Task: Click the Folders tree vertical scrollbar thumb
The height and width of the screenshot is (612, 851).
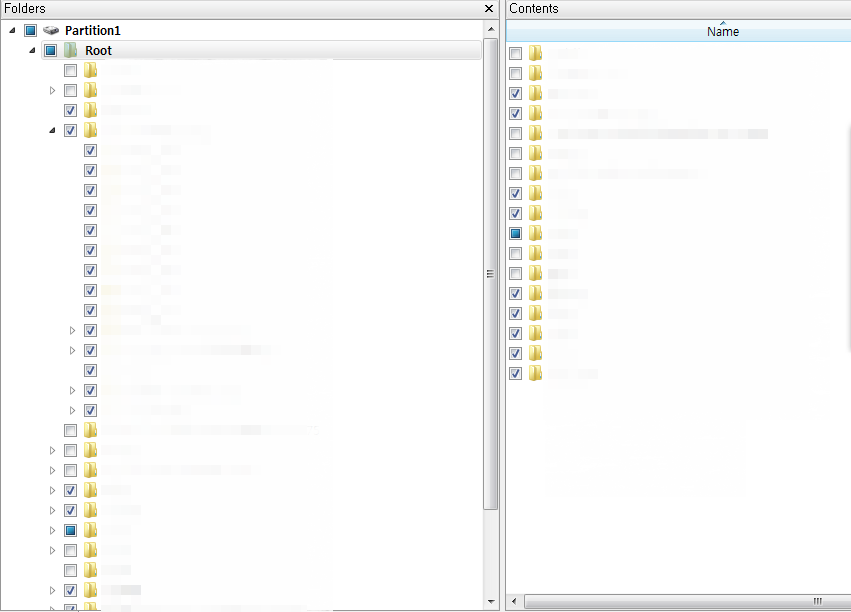Action: (x=491, y=274)
